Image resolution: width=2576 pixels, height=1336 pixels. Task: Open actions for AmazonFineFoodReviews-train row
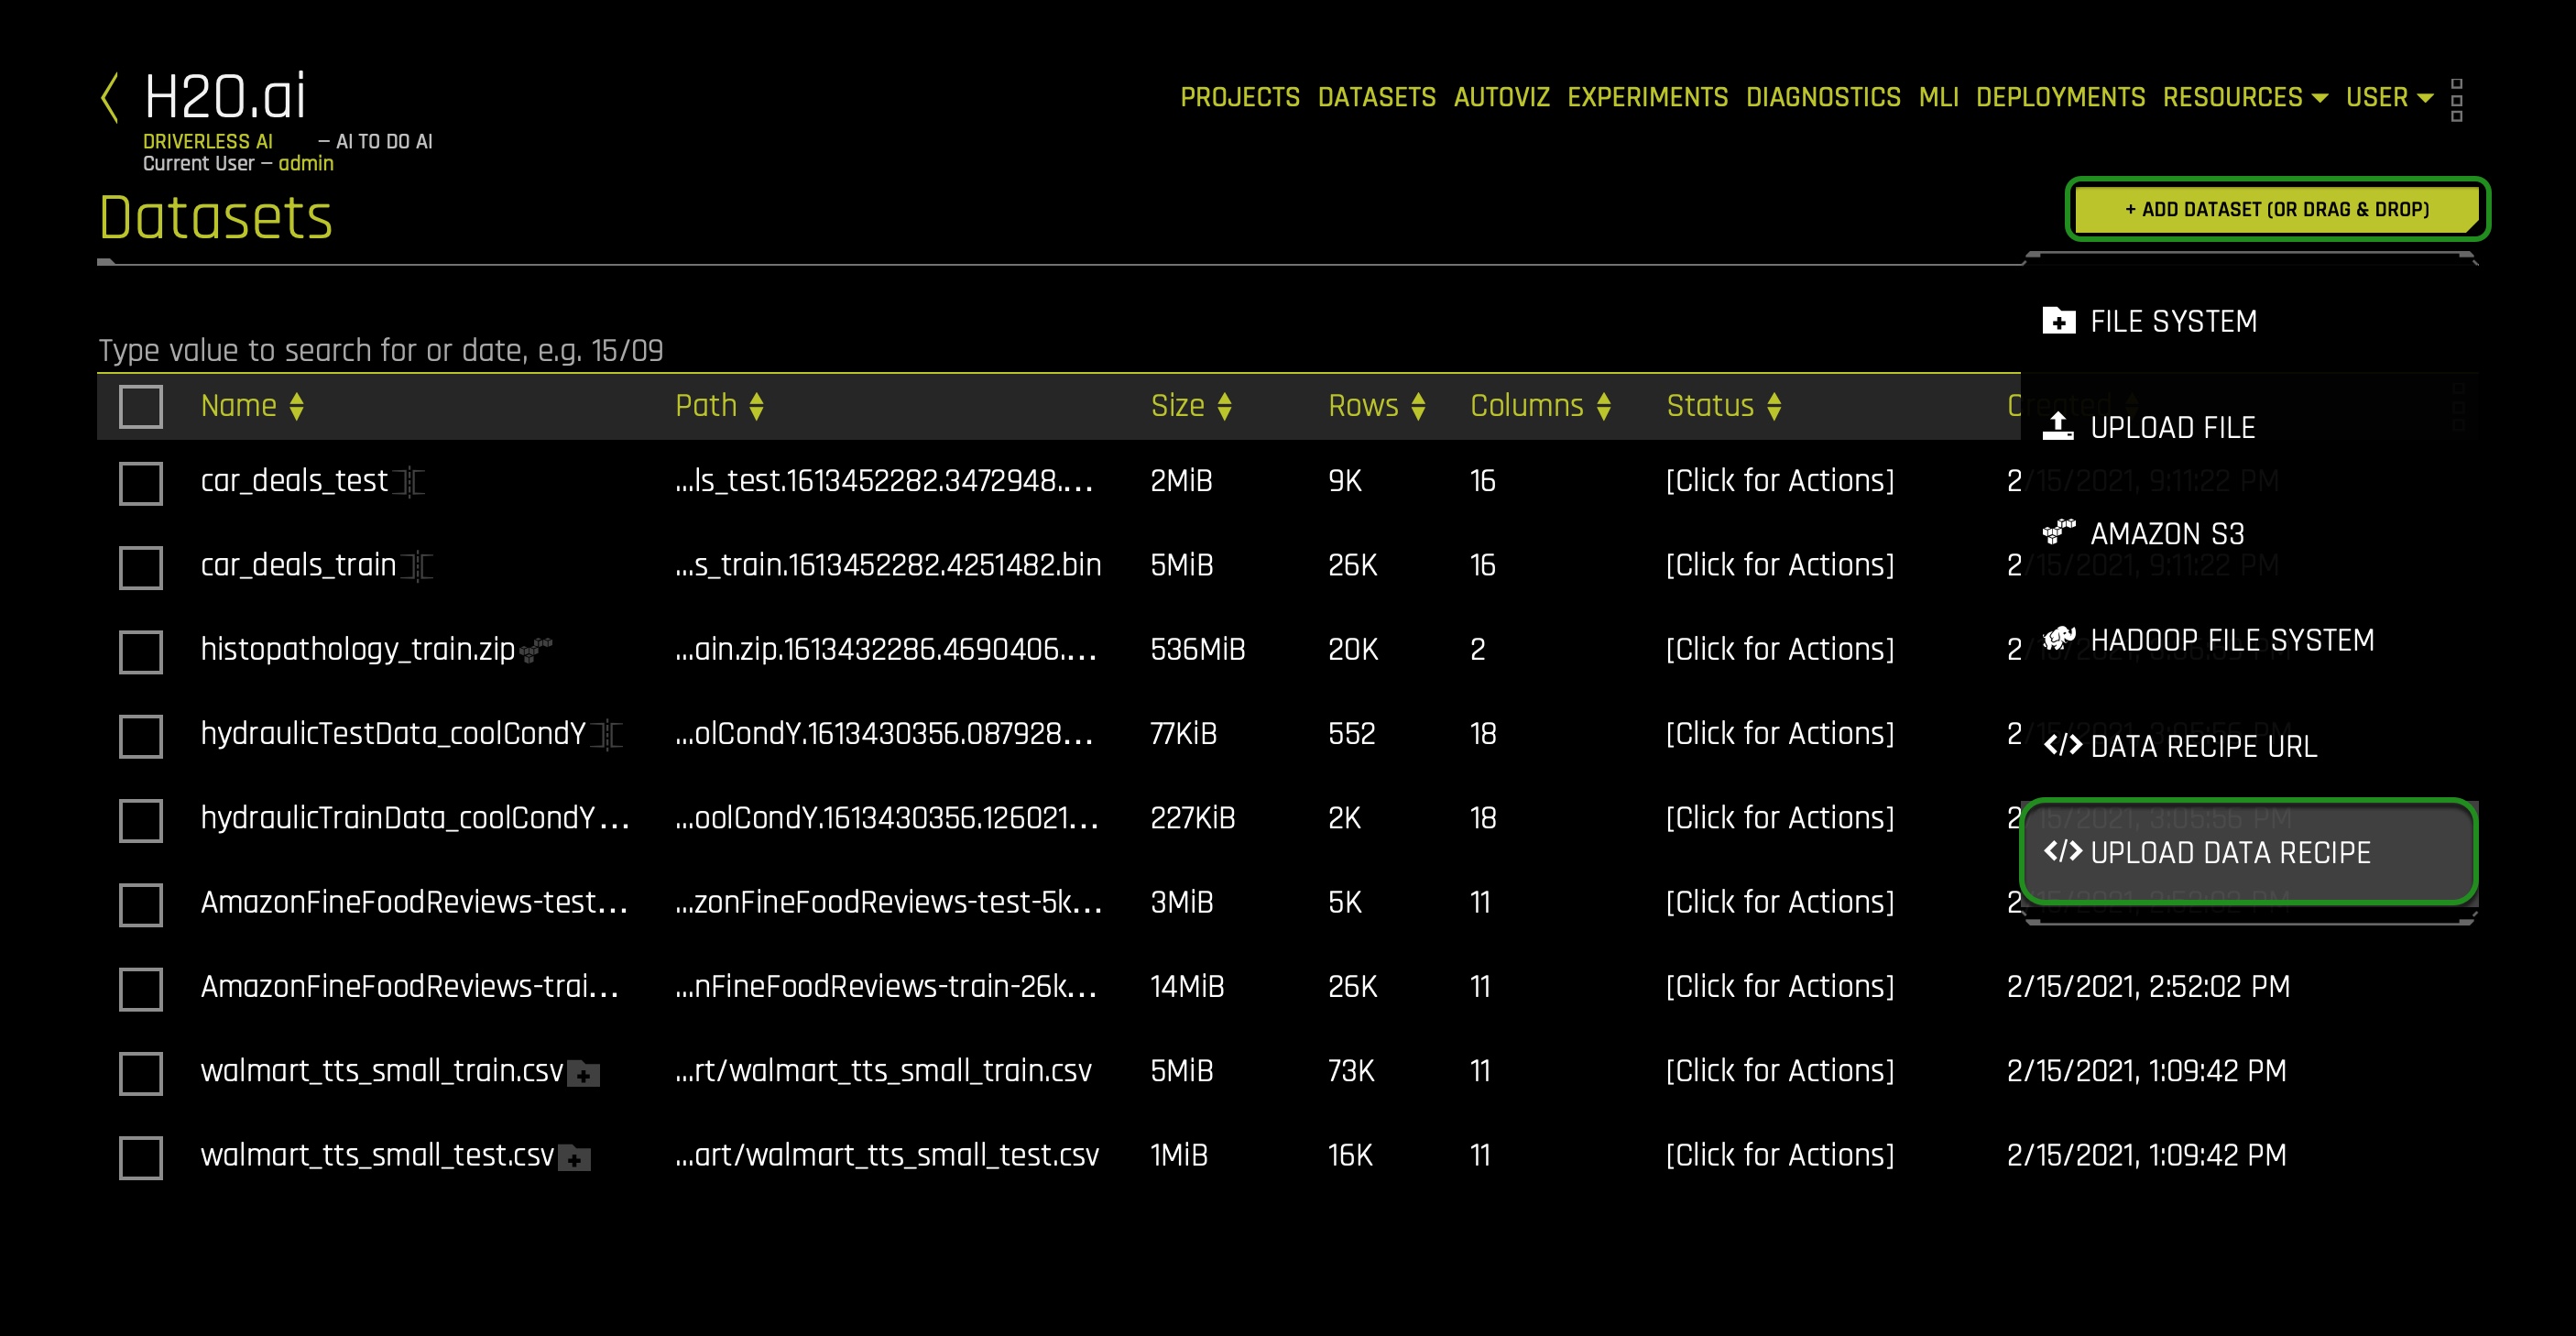1780,987
